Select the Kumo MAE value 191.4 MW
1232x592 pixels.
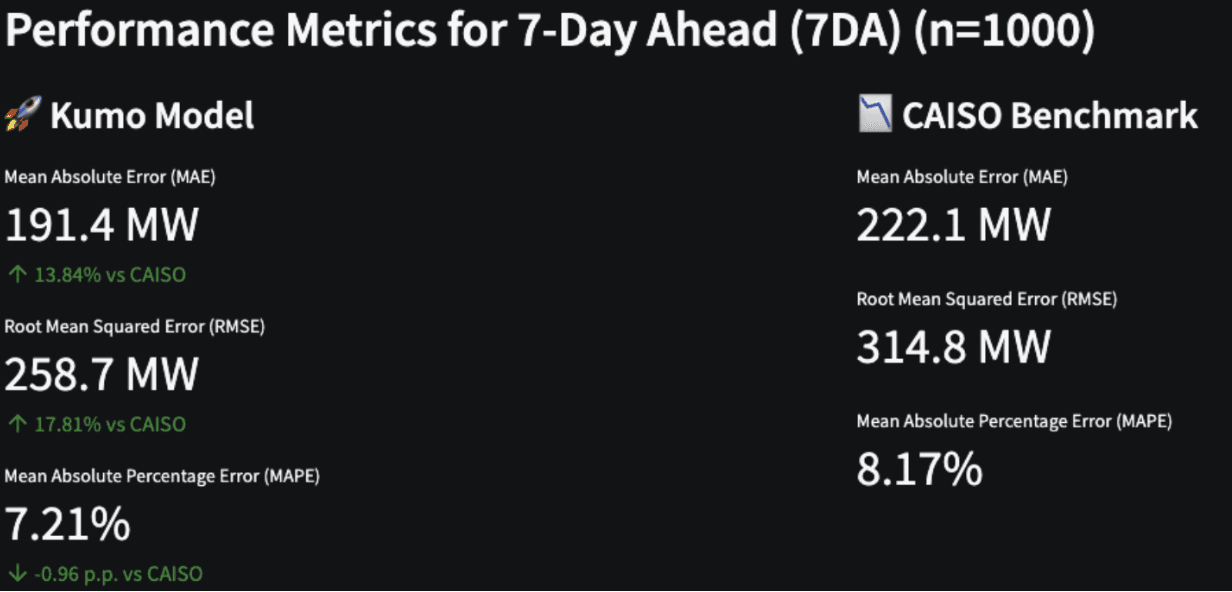click(102, 226)
